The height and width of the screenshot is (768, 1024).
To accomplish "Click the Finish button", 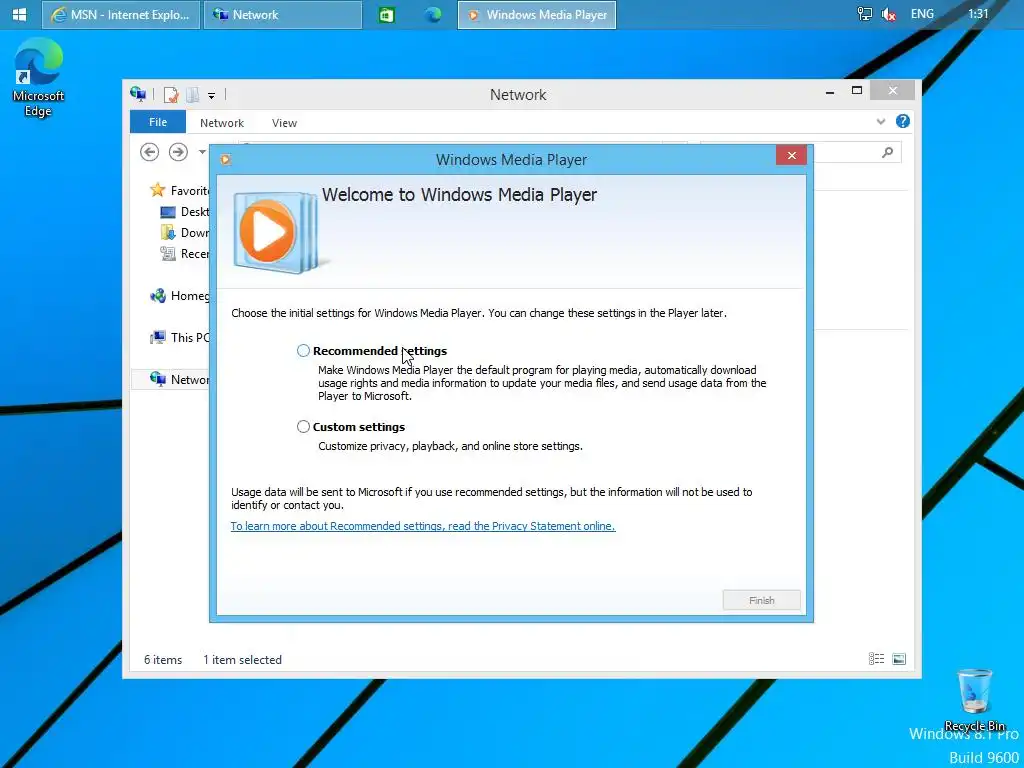I will (761, 600).
